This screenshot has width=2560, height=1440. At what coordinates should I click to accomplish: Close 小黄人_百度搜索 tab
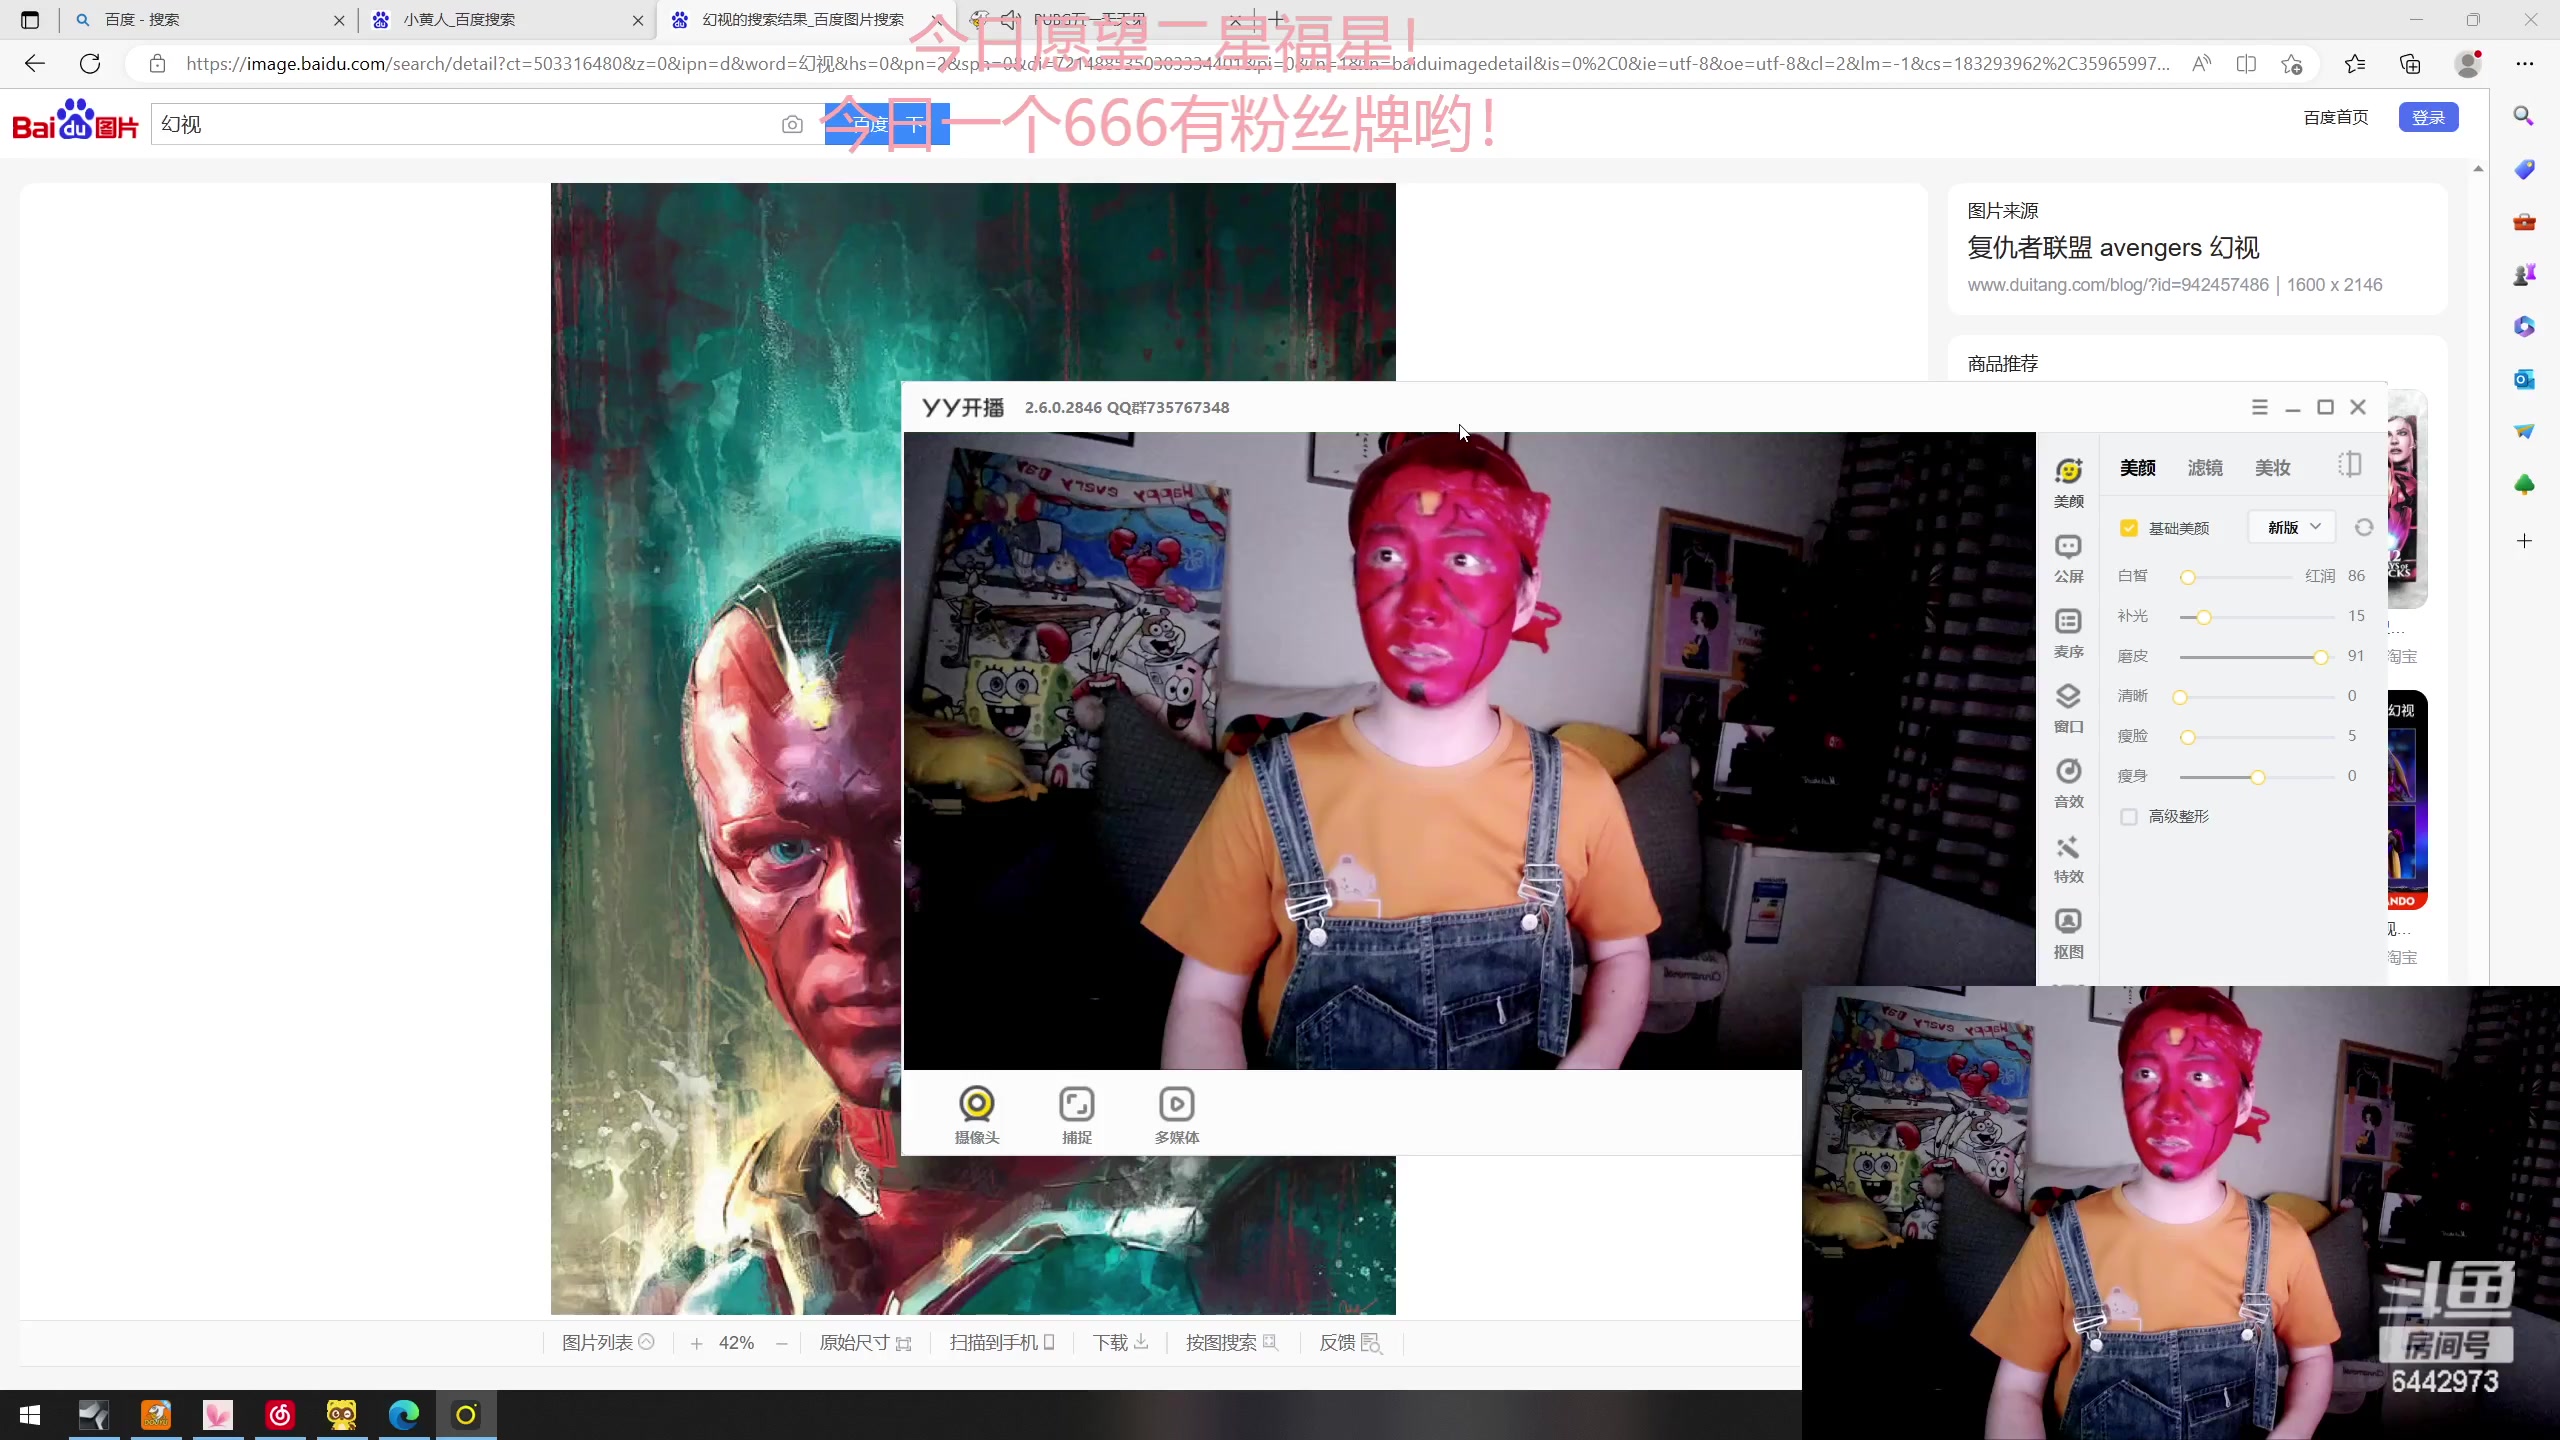point(638,20)
